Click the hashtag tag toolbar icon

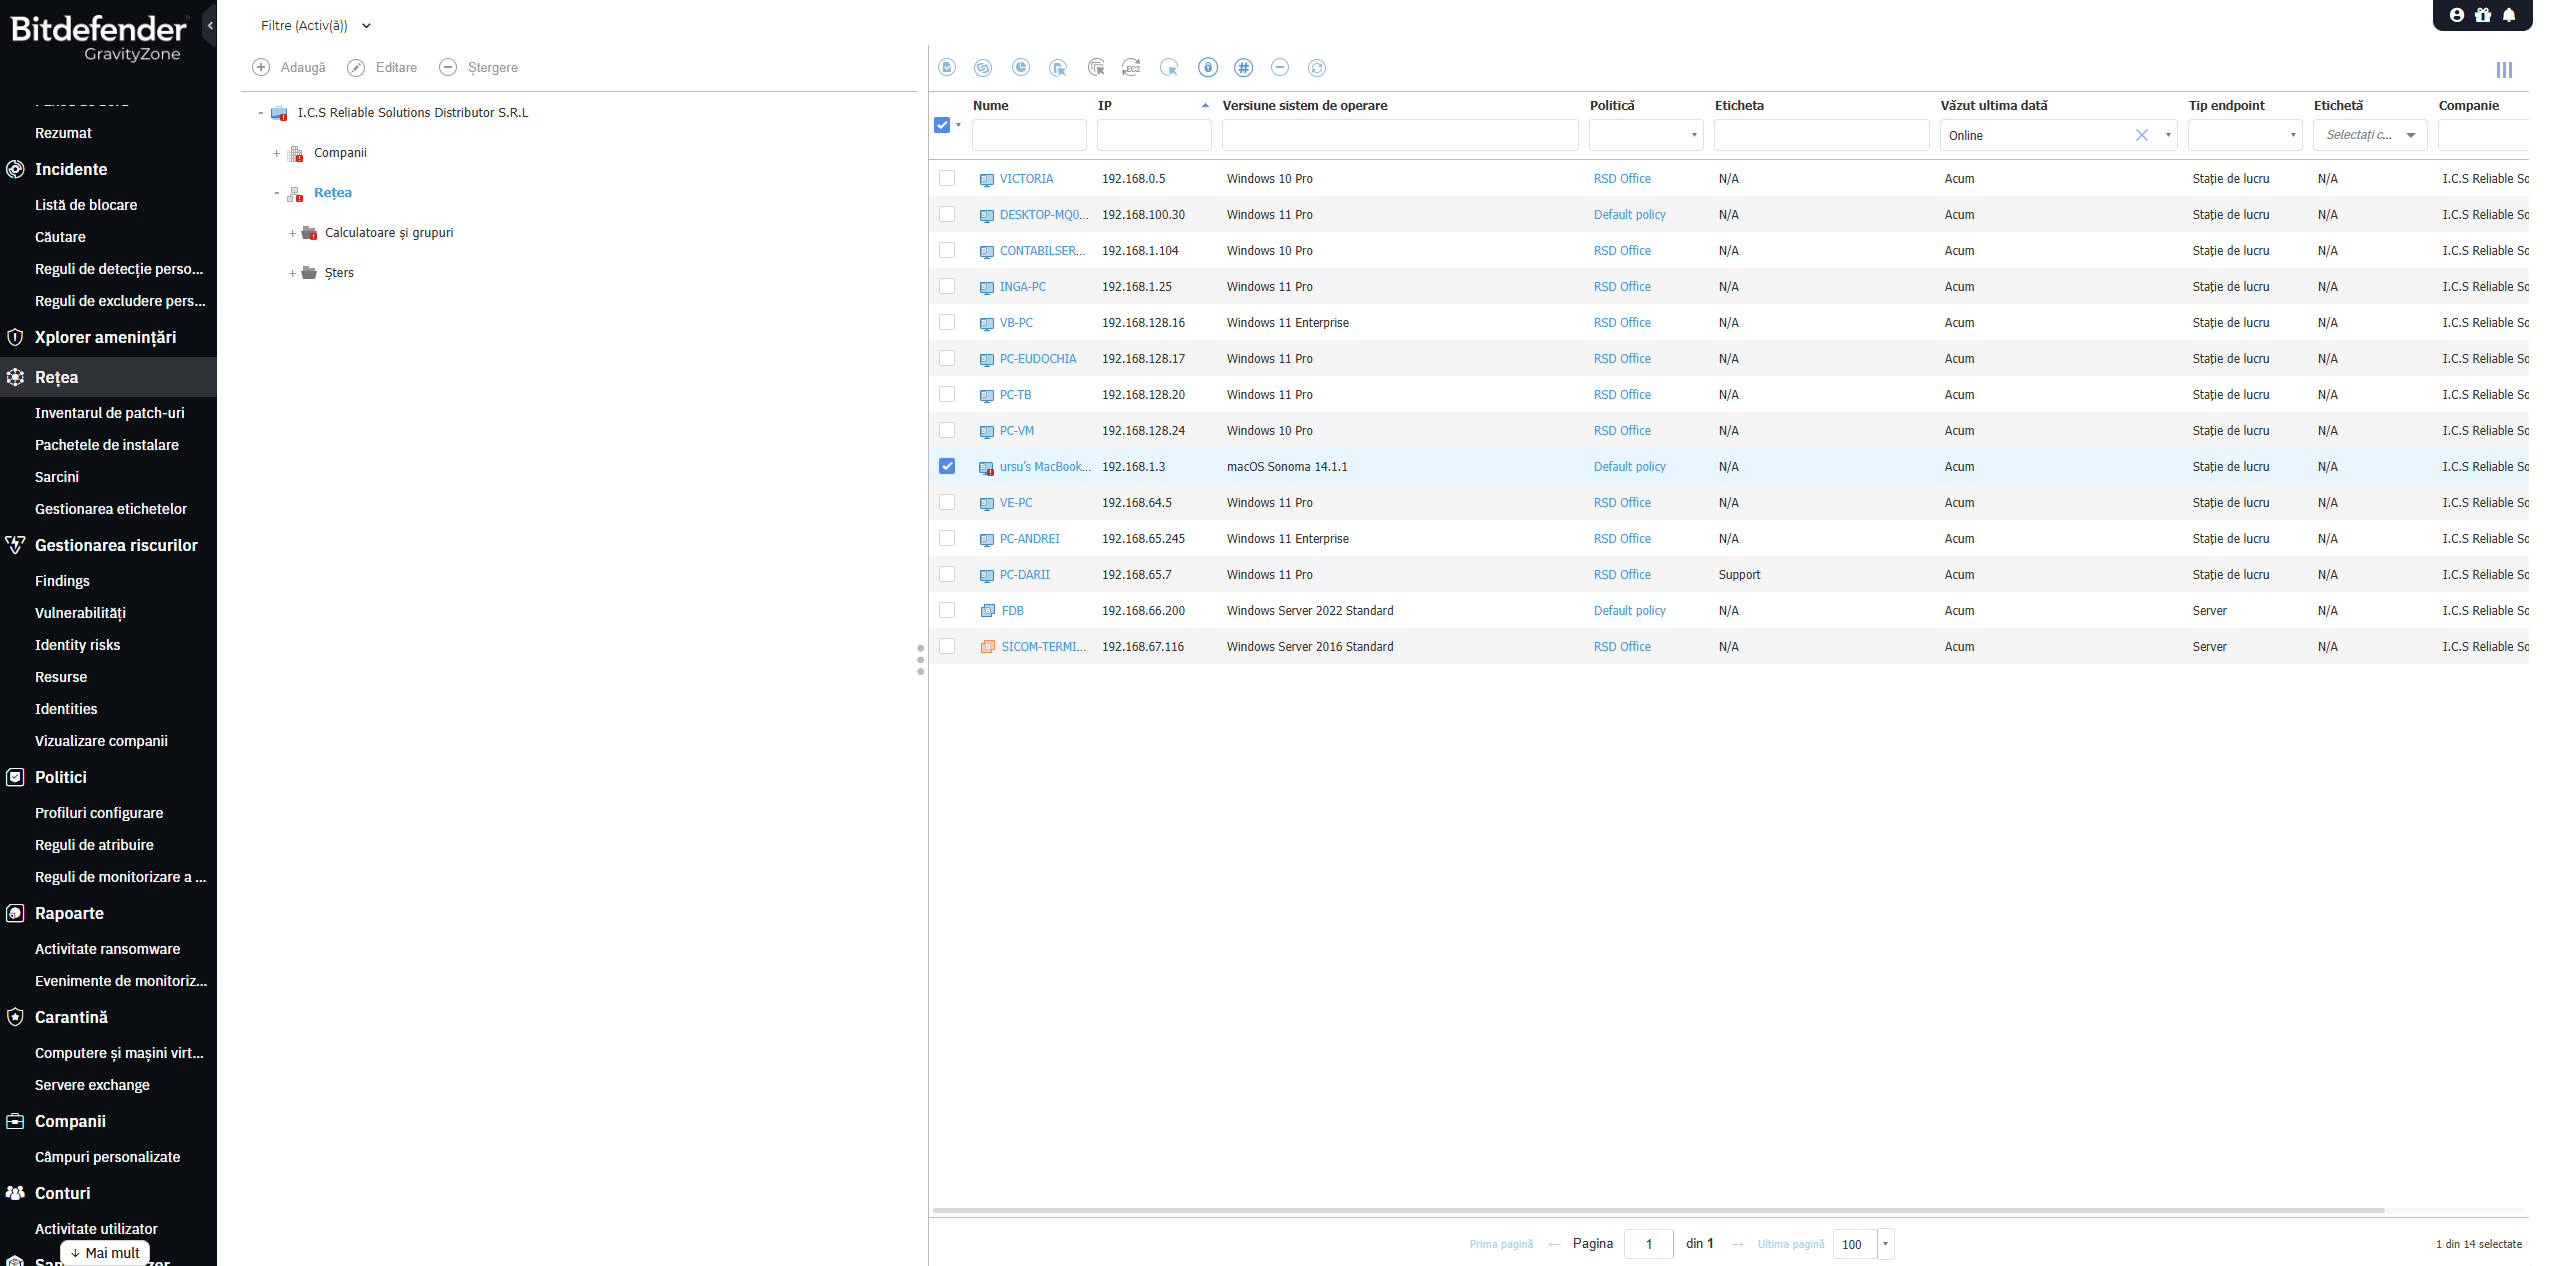point(1243,67)
